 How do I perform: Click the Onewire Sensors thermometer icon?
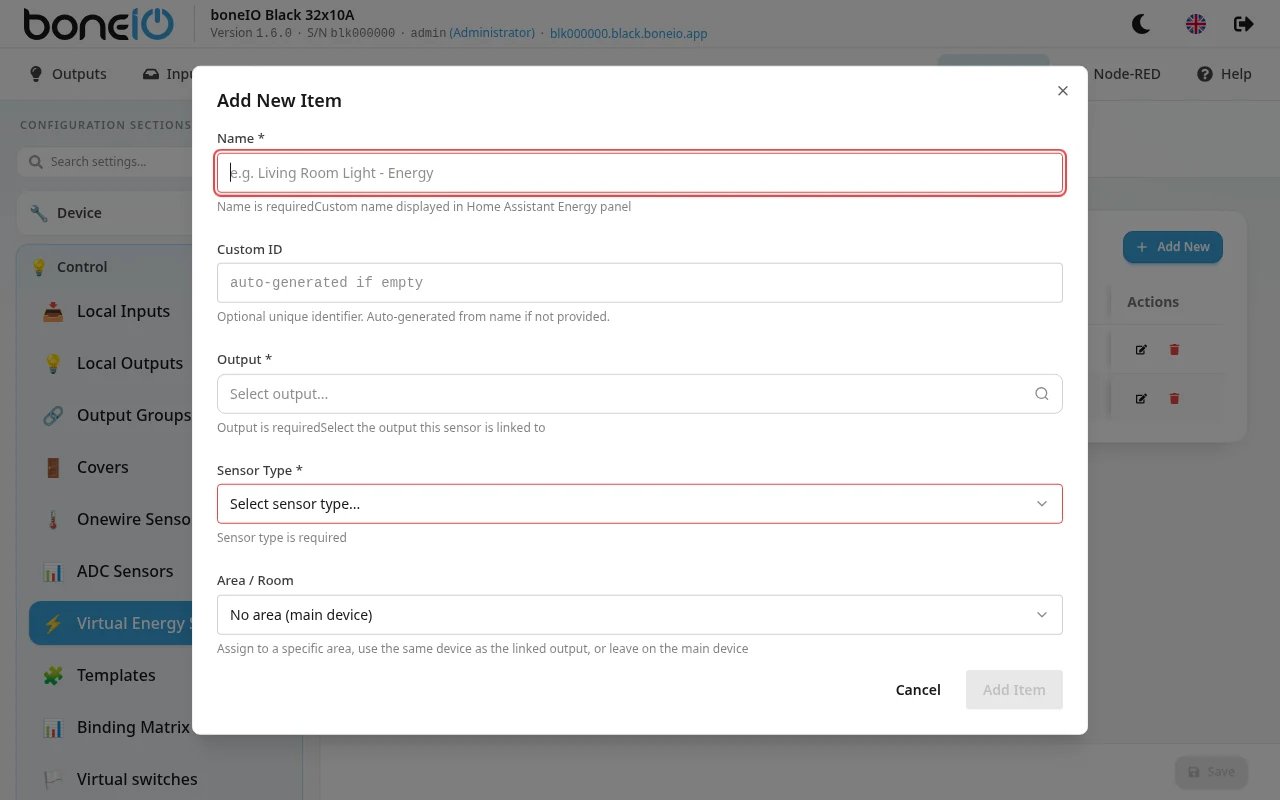click(53, 519)
